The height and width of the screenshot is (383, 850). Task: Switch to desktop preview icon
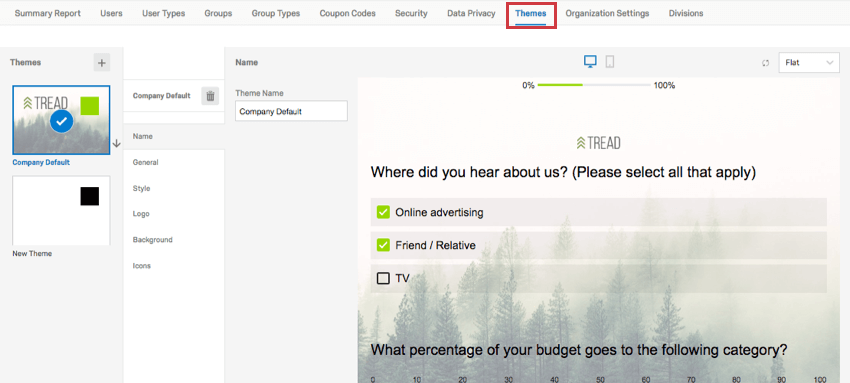(x=590, y=62)
